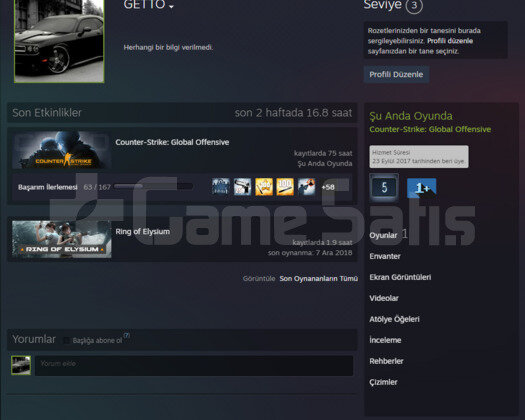
Task: Open the blue 1+ badge icon
Action: [421, 188]
